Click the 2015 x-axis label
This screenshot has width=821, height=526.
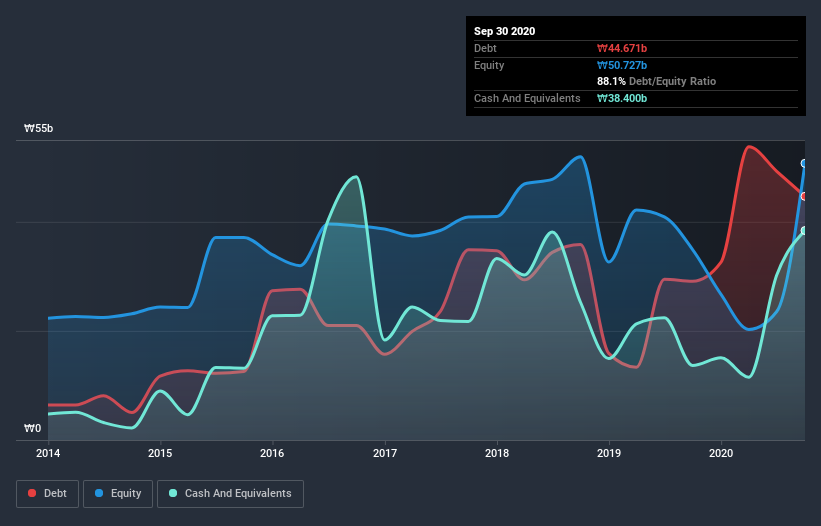tap(160, 453)
